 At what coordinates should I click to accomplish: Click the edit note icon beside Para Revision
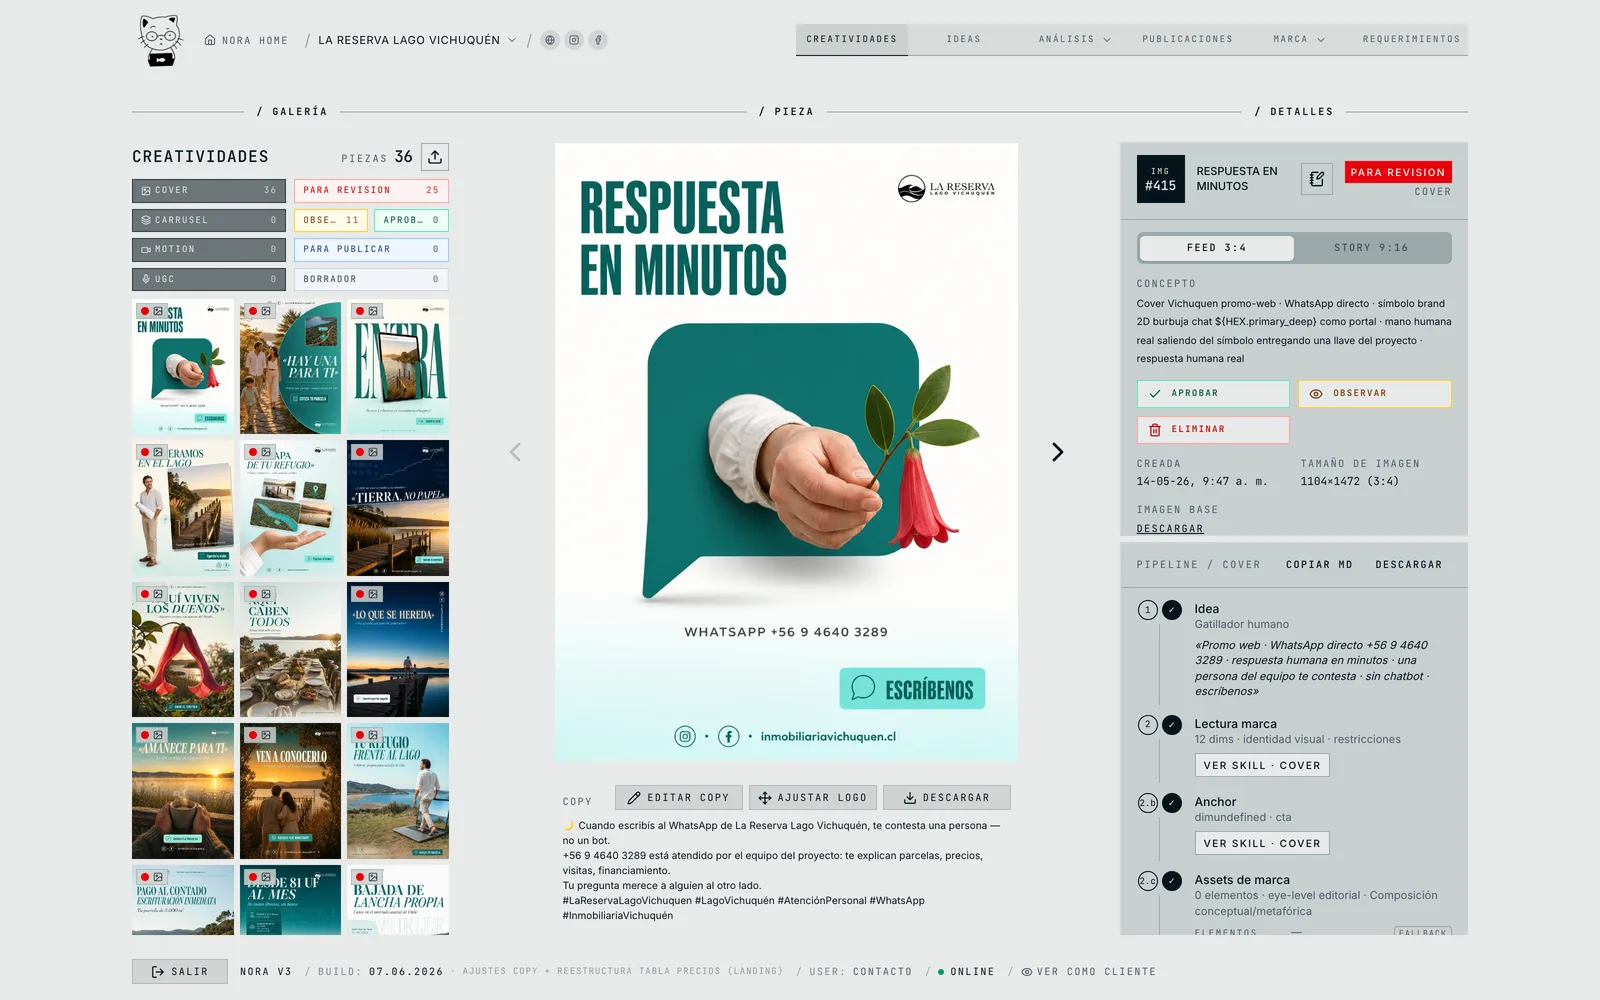[1317, 179]
